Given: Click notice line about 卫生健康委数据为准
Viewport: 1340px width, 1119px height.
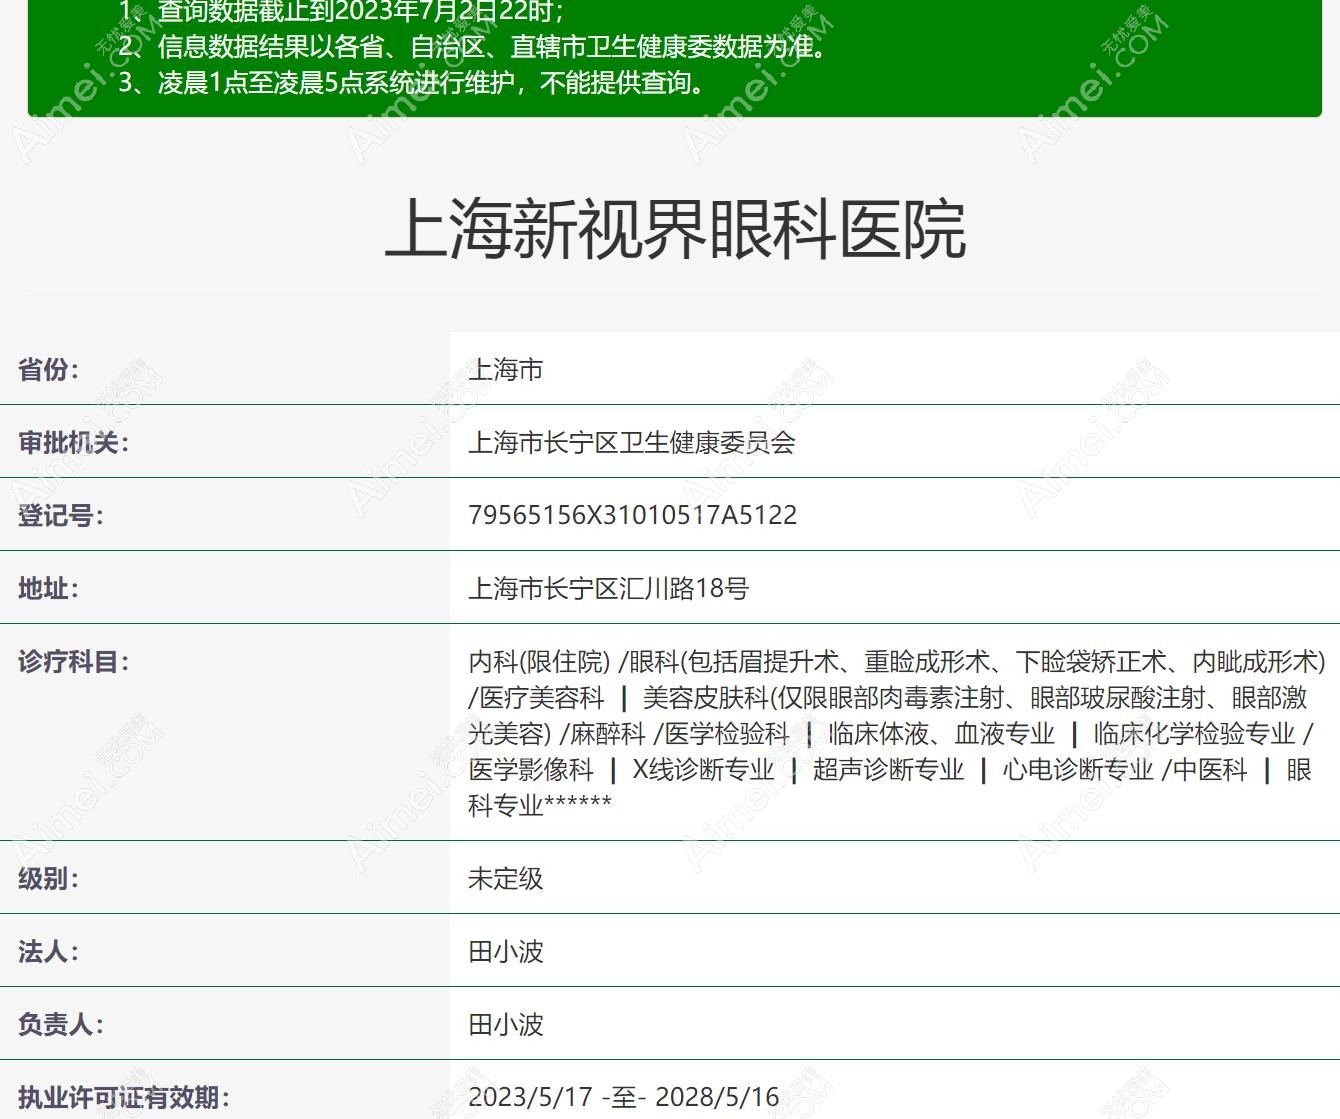Looking at the screenshot, I should (472, 47).
